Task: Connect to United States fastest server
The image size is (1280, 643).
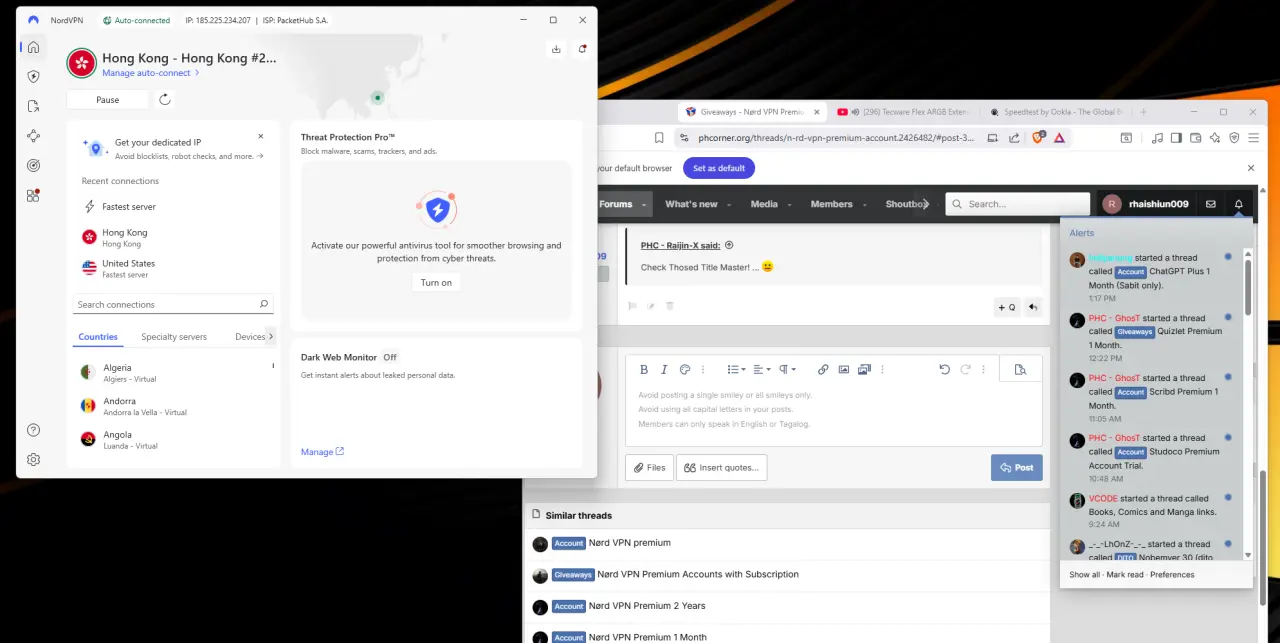Action: pos(172,268)
